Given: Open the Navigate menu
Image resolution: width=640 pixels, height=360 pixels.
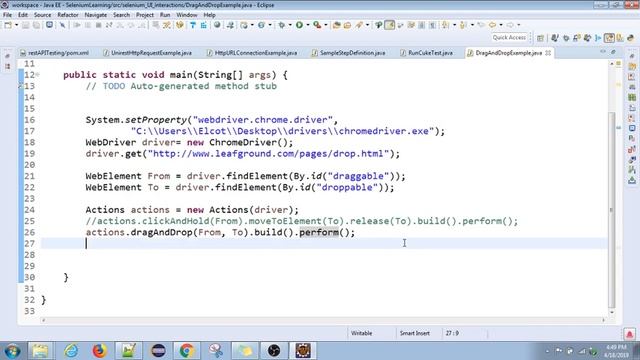Looking at the screenshot, I should point(96,15).
